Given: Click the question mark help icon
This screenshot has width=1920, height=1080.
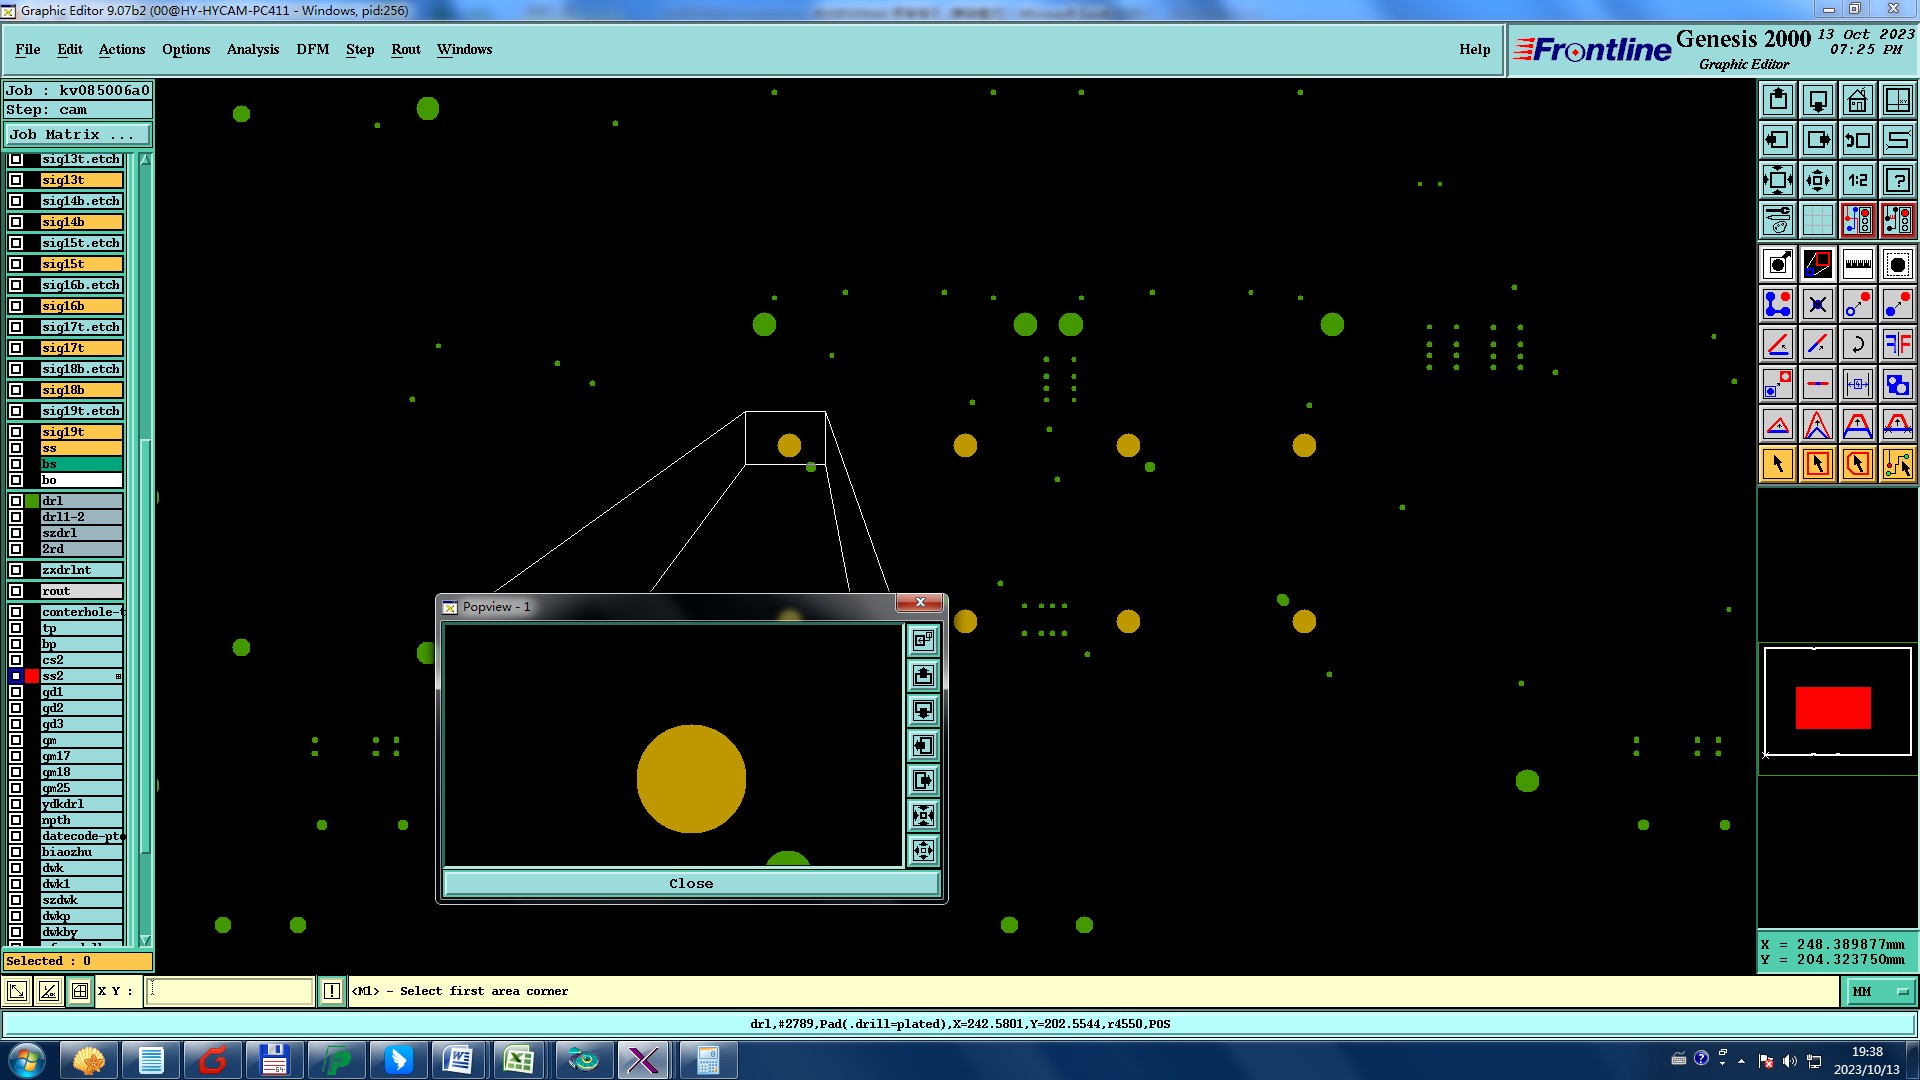Looking at the screenshot, I should pos(1898,180).
